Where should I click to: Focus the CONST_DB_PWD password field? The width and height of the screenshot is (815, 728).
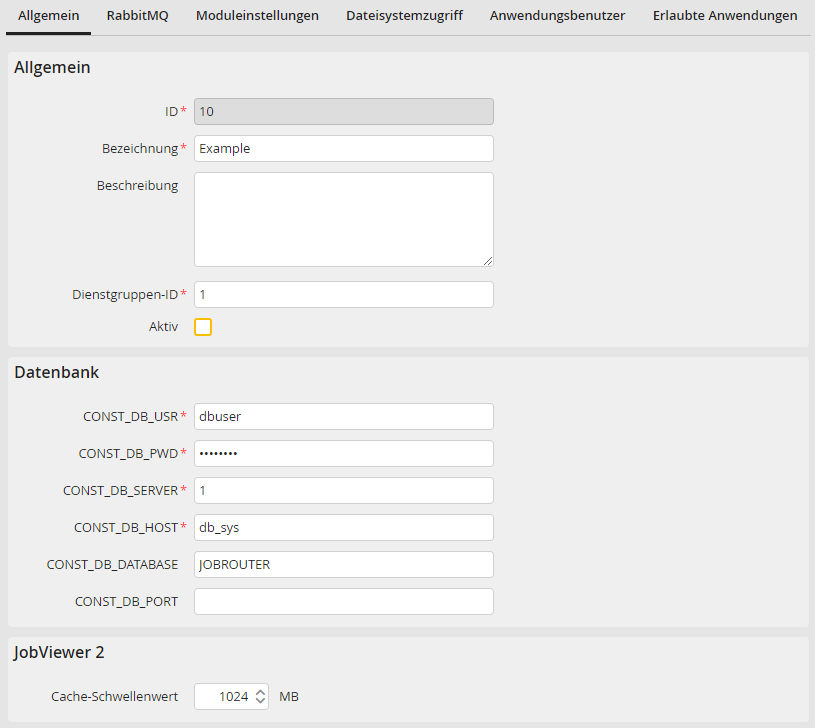point(343,453)
